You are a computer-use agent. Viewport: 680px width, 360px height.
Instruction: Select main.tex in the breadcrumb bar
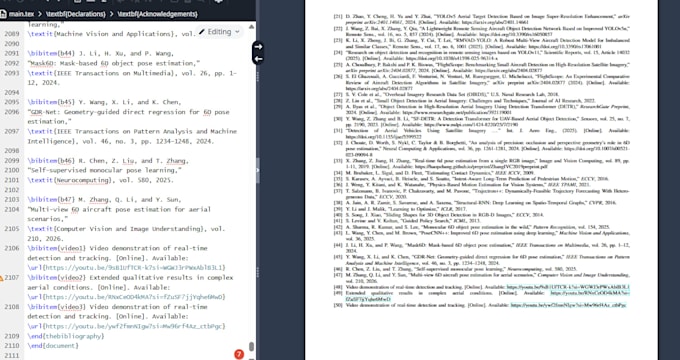click(21, 14)
